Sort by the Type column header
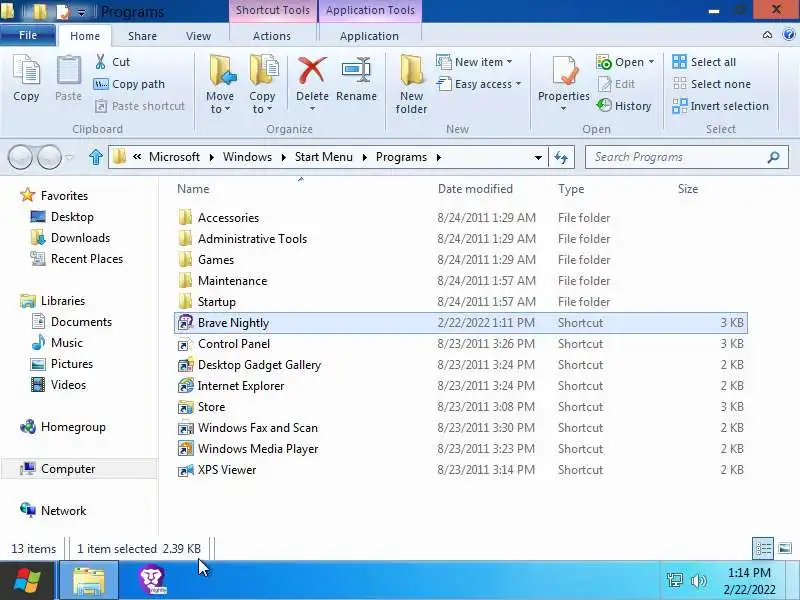Viewport: 800px width, 600px height. click(x=571, y=189)
